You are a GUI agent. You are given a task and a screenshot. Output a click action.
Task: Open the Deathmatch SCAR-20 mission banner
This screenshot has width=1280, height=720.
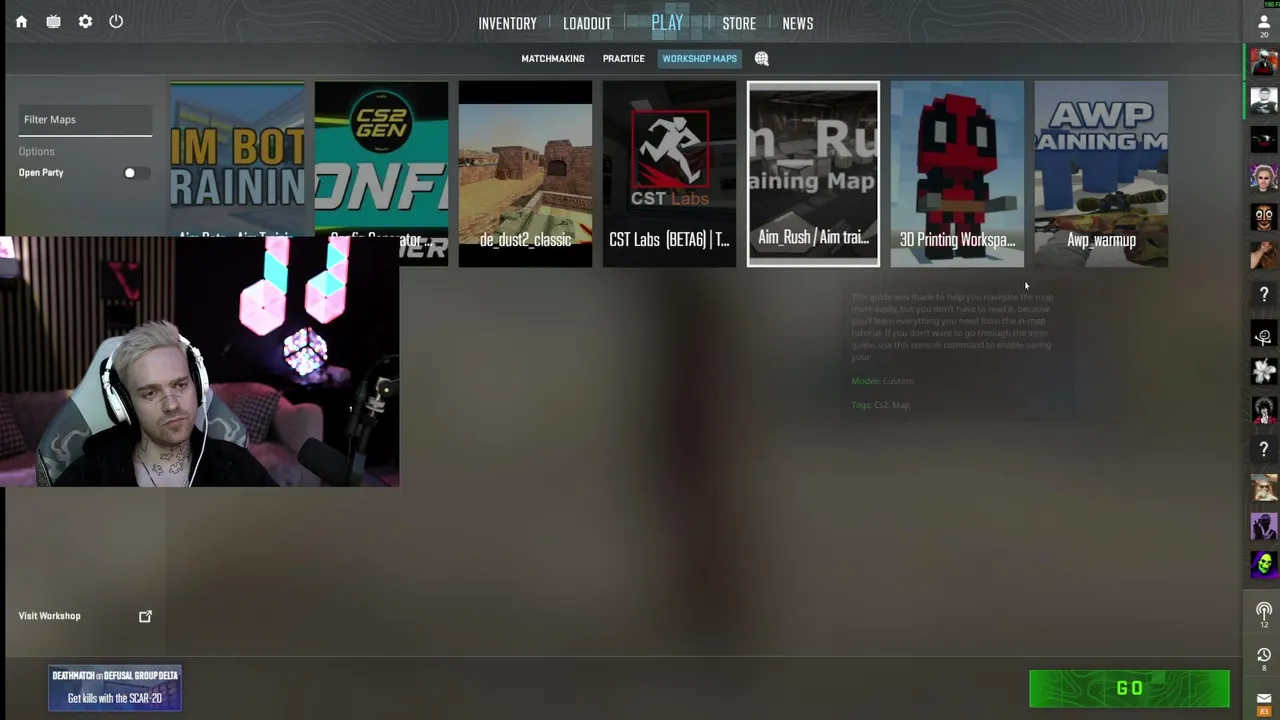point(115,688)
